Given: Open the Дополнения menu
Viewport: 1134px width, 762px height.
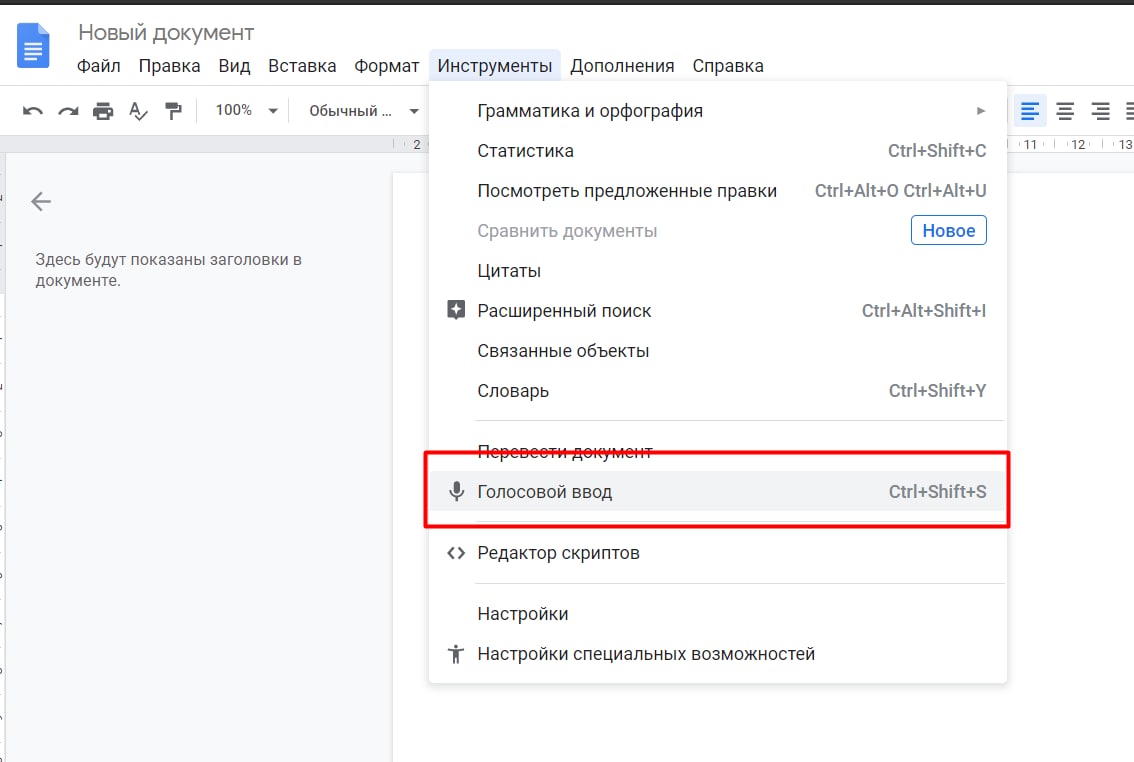Looking at the screenshot, I should (x=622, y=66).
